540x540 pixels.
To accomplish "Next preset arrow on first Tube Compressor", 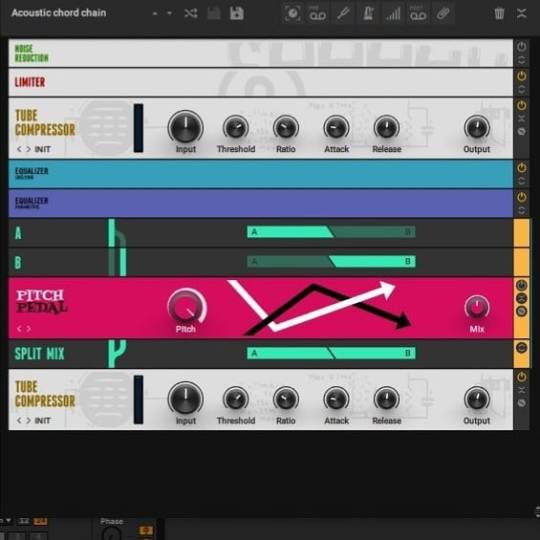I will click(x=28, y=149).
